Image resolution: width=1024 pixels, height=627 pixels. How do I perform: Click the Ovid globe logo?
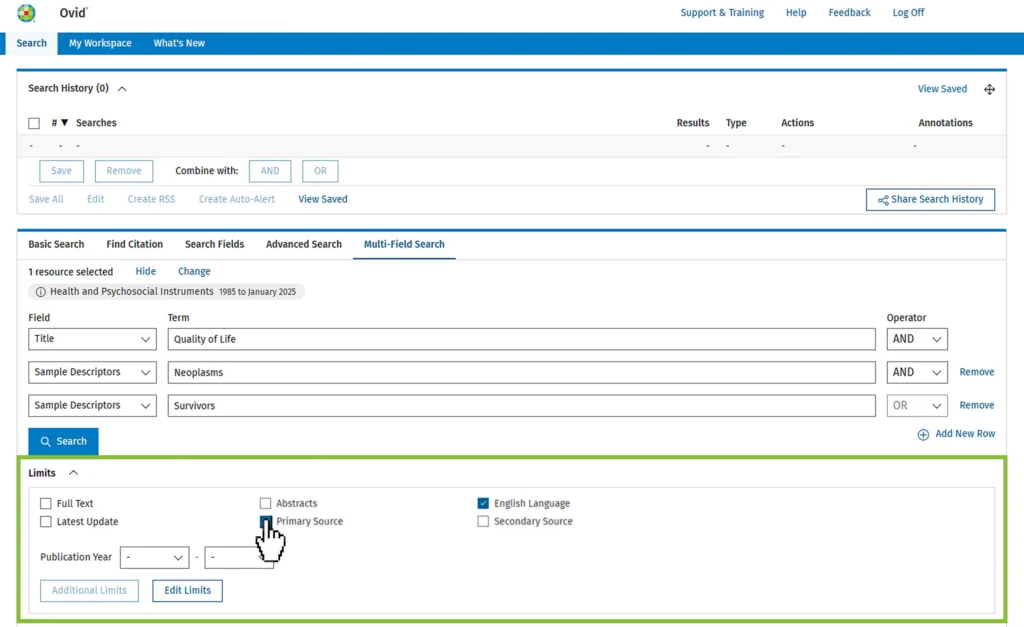(x=26, y=12)
